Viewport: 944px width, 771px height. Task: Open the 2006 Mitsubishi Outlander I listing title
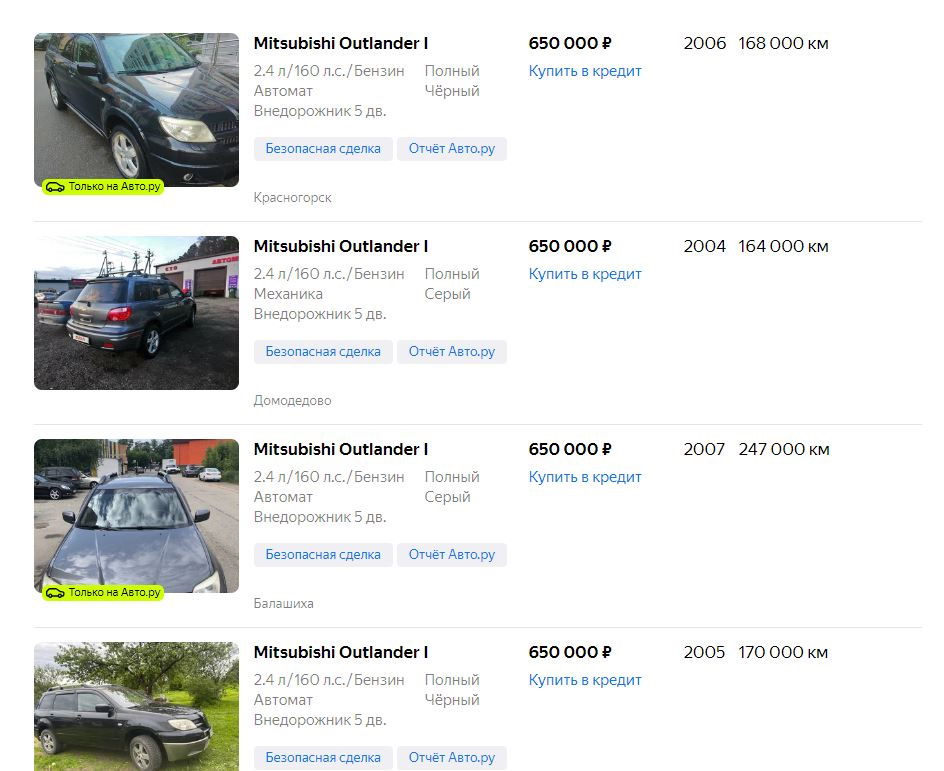click(x=341, y=43)
